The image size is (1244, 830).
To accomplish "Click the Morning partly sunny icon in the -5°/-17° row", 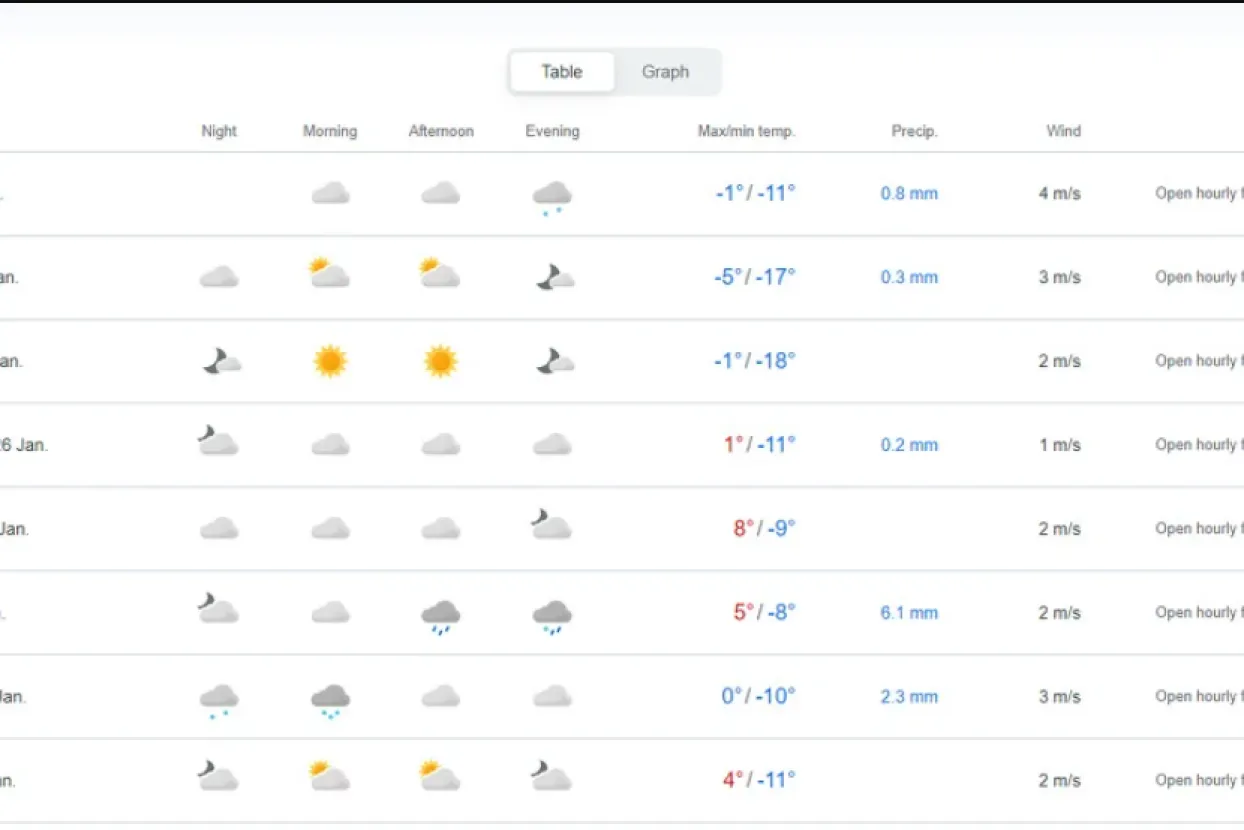I will [330, 274].
